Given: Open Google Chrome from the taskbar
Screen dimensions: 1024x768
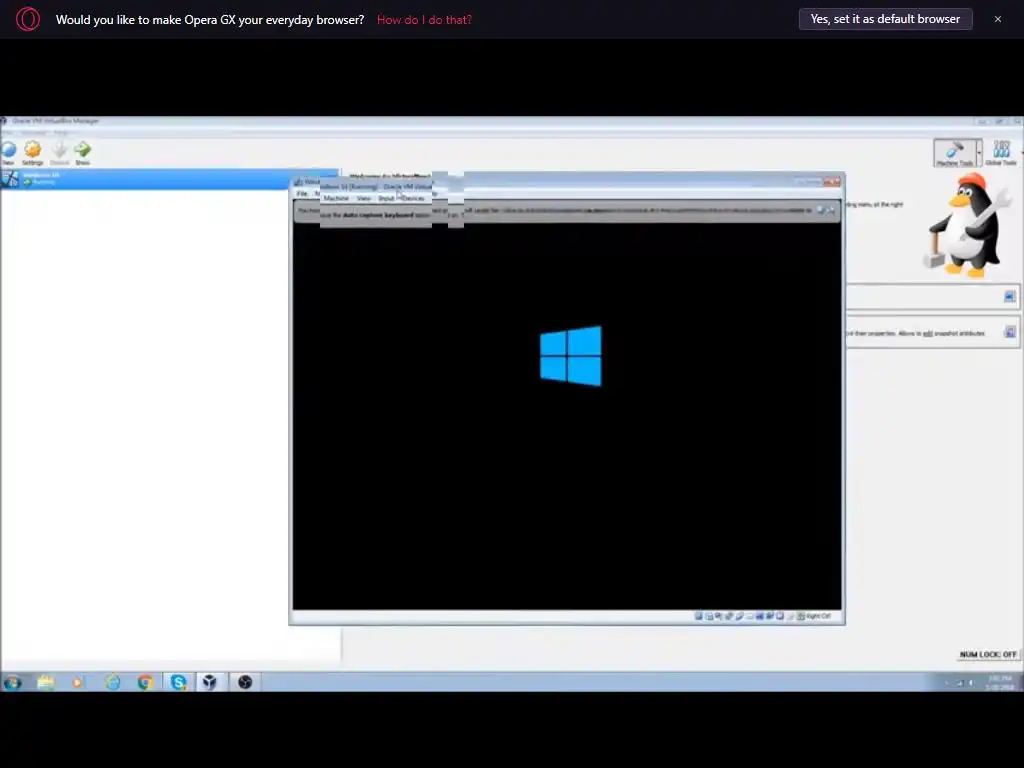Looking at the screenshot, I should pyautogui.click(x=145, y=682).
